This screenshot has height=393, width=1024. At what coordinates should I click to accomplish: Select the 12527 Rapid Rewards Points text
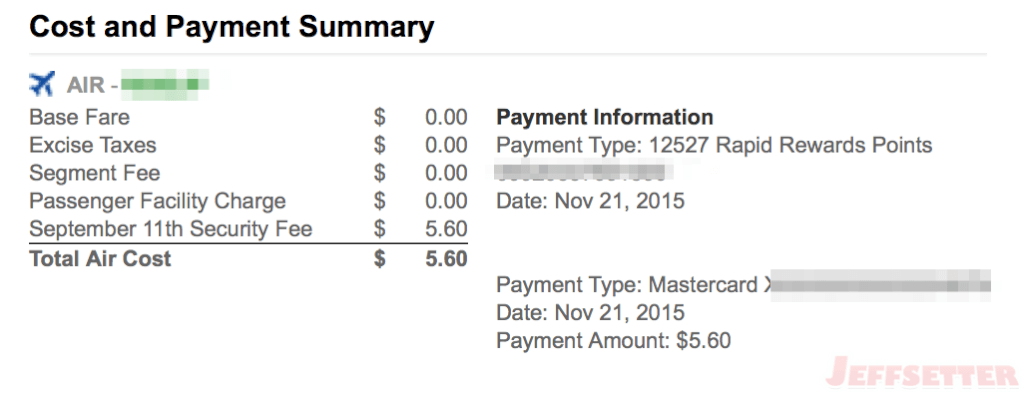tap(790, 145)
